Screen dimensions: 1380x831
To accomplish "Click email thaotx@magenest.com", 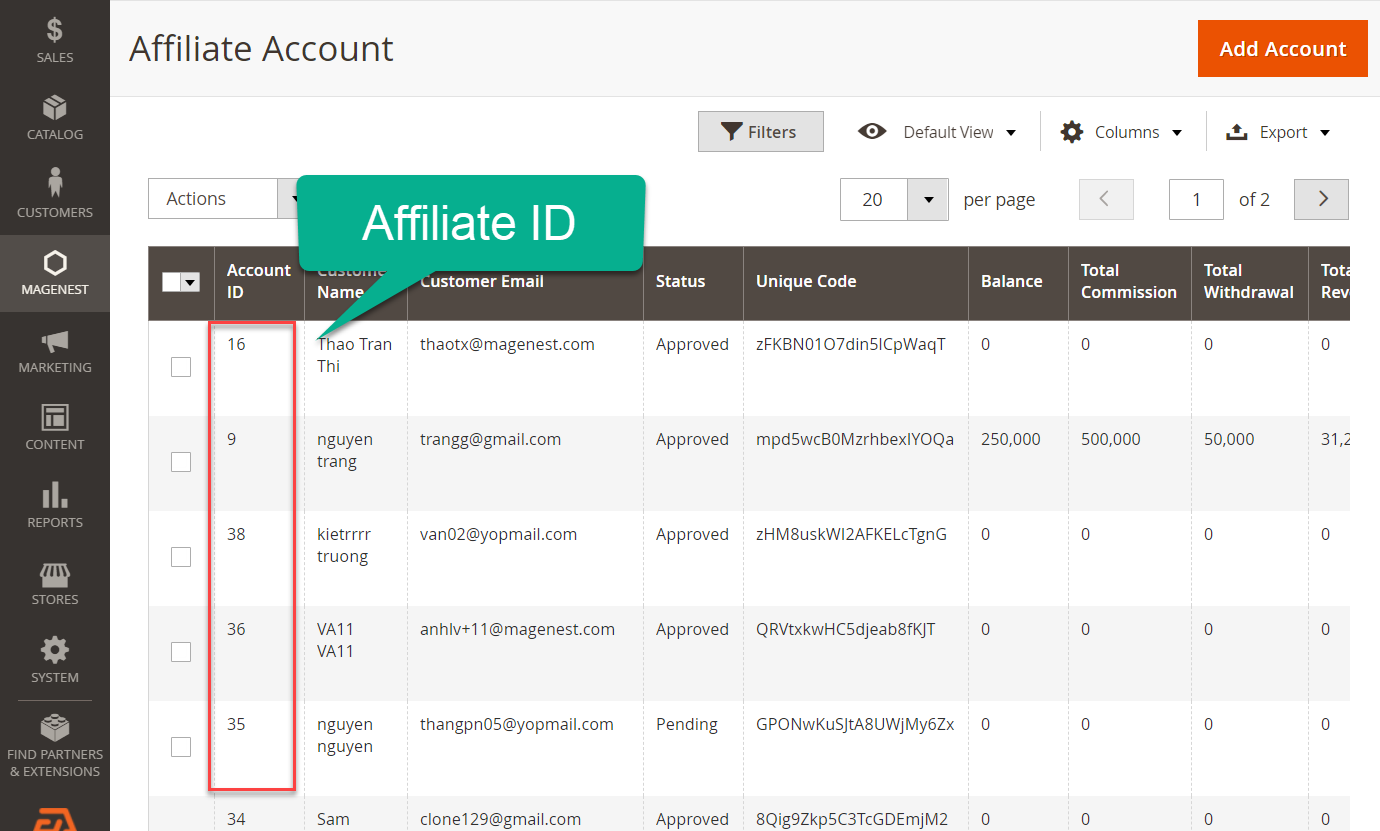I will tap(507, 344).
